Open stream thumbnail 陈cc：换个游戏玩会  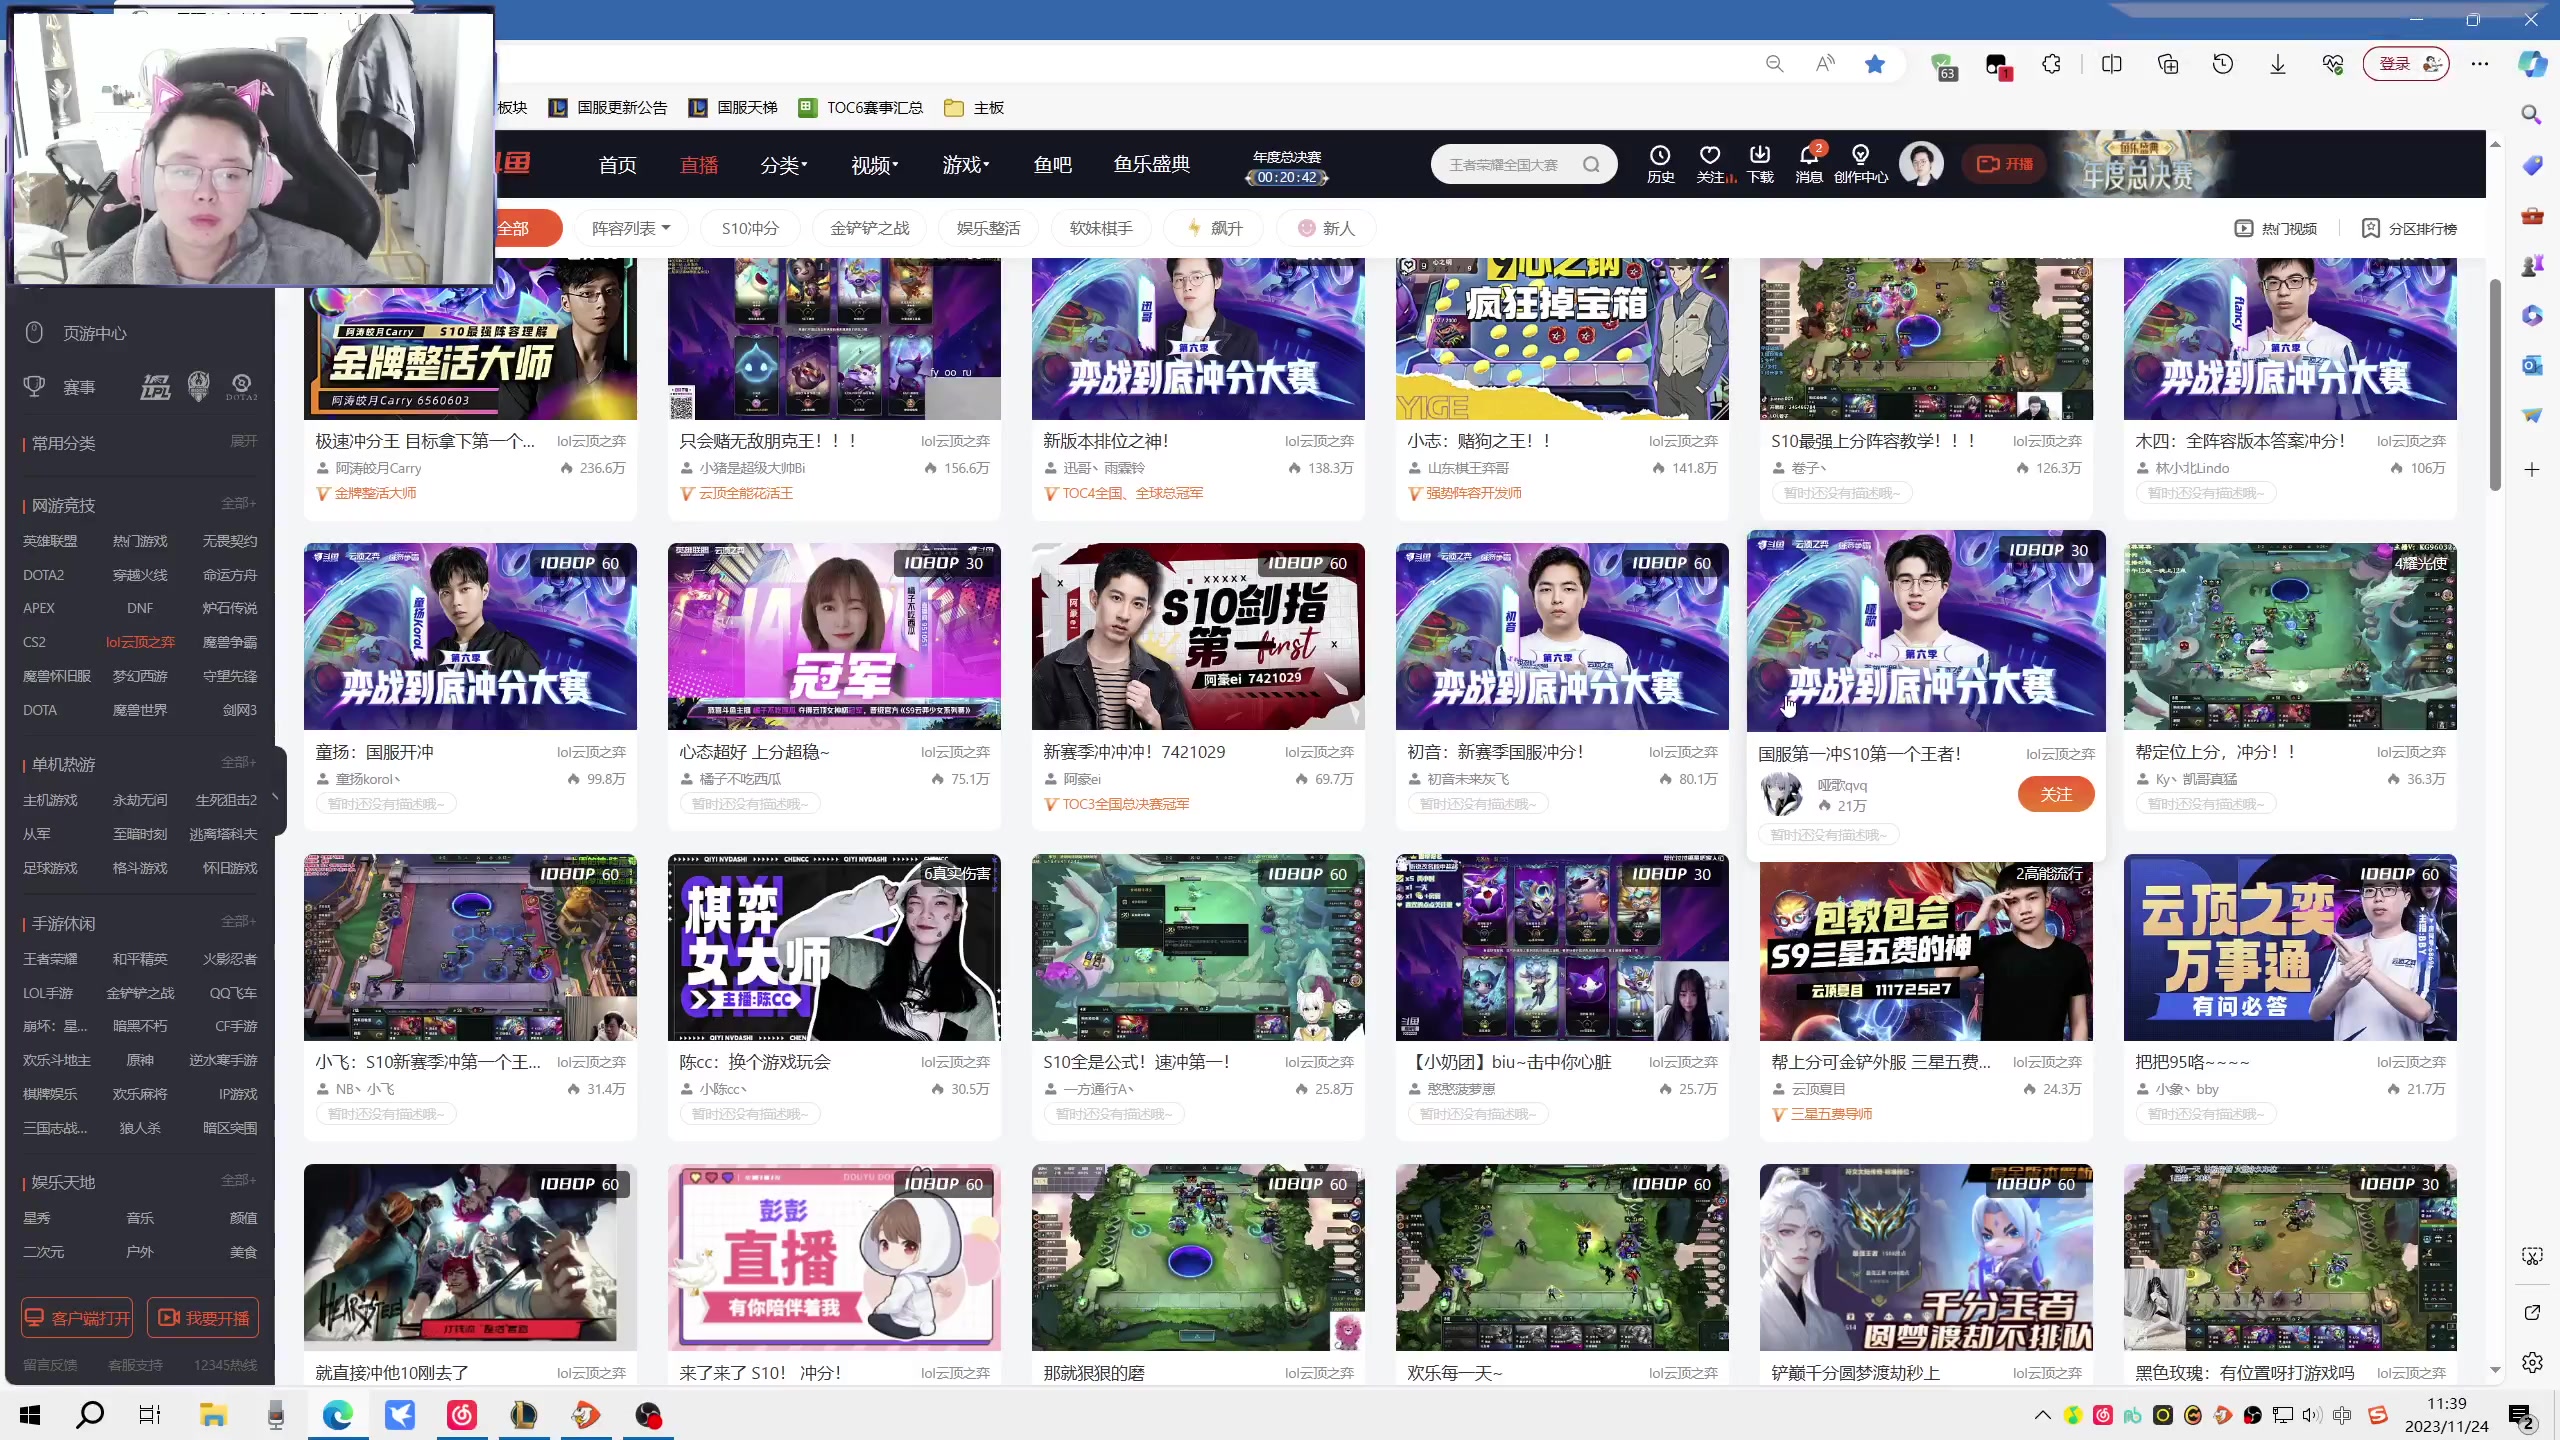[x=834, y=947]
